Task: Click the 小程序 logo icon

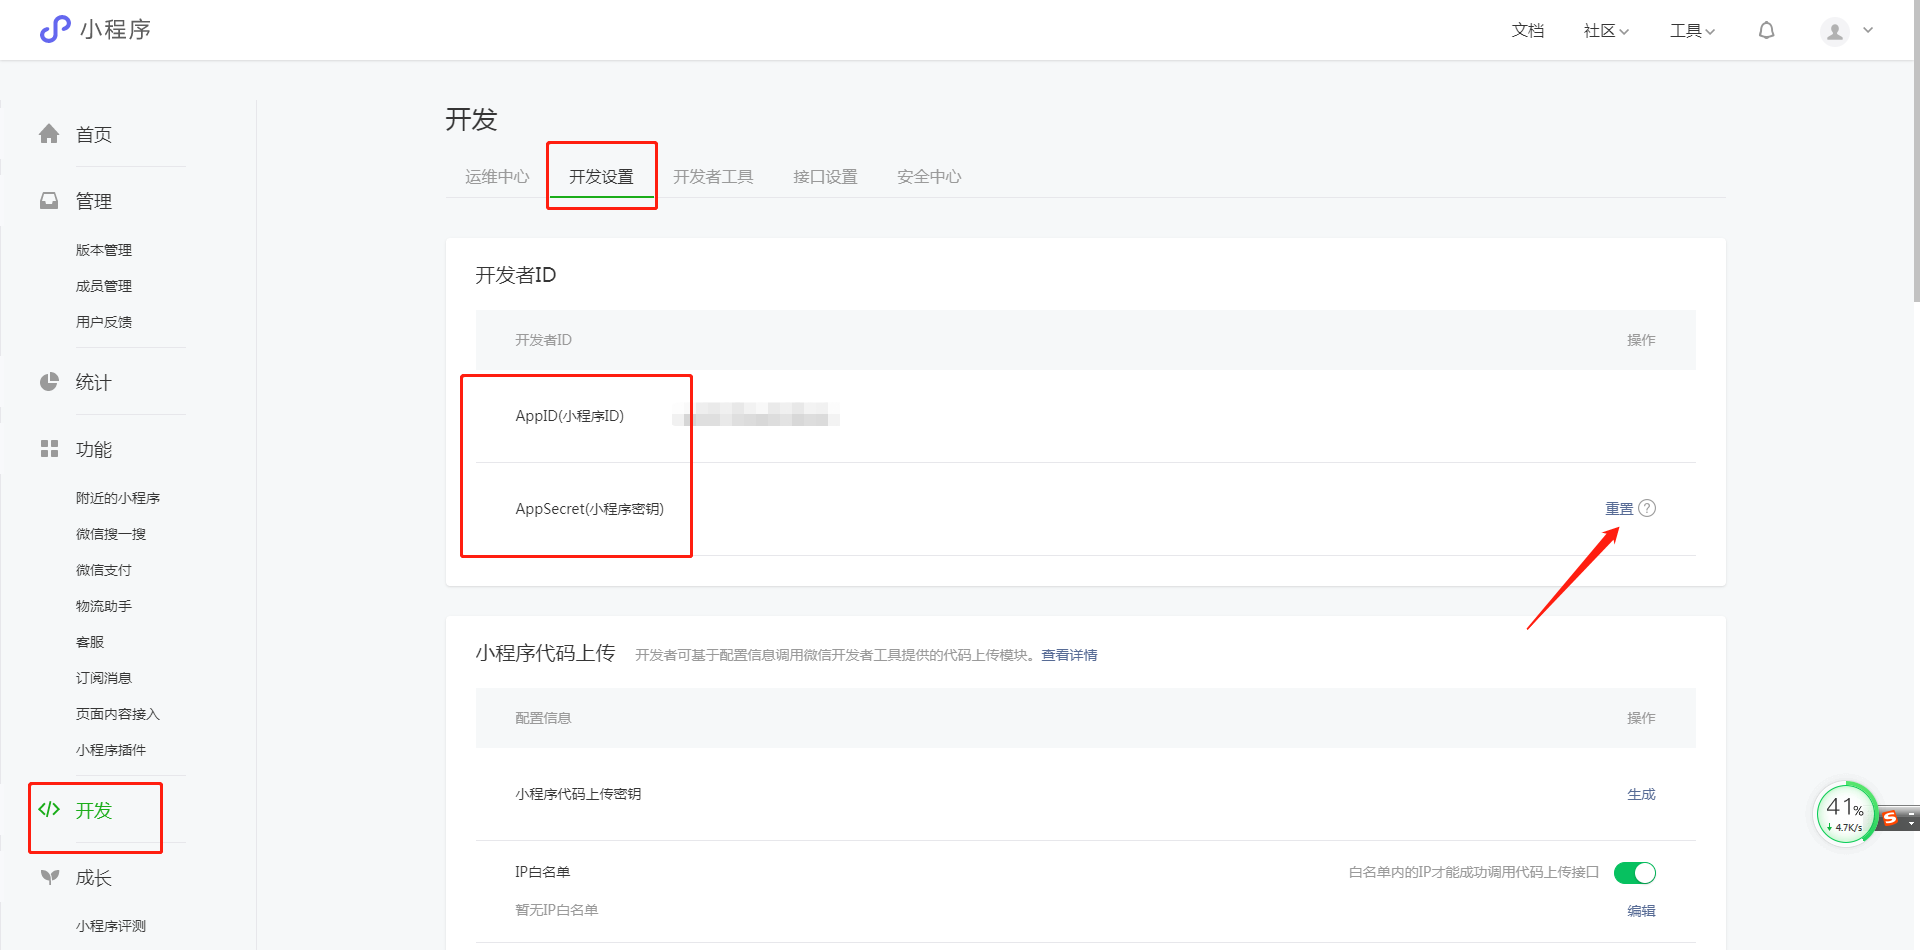Action: click(x=55, y=29)
